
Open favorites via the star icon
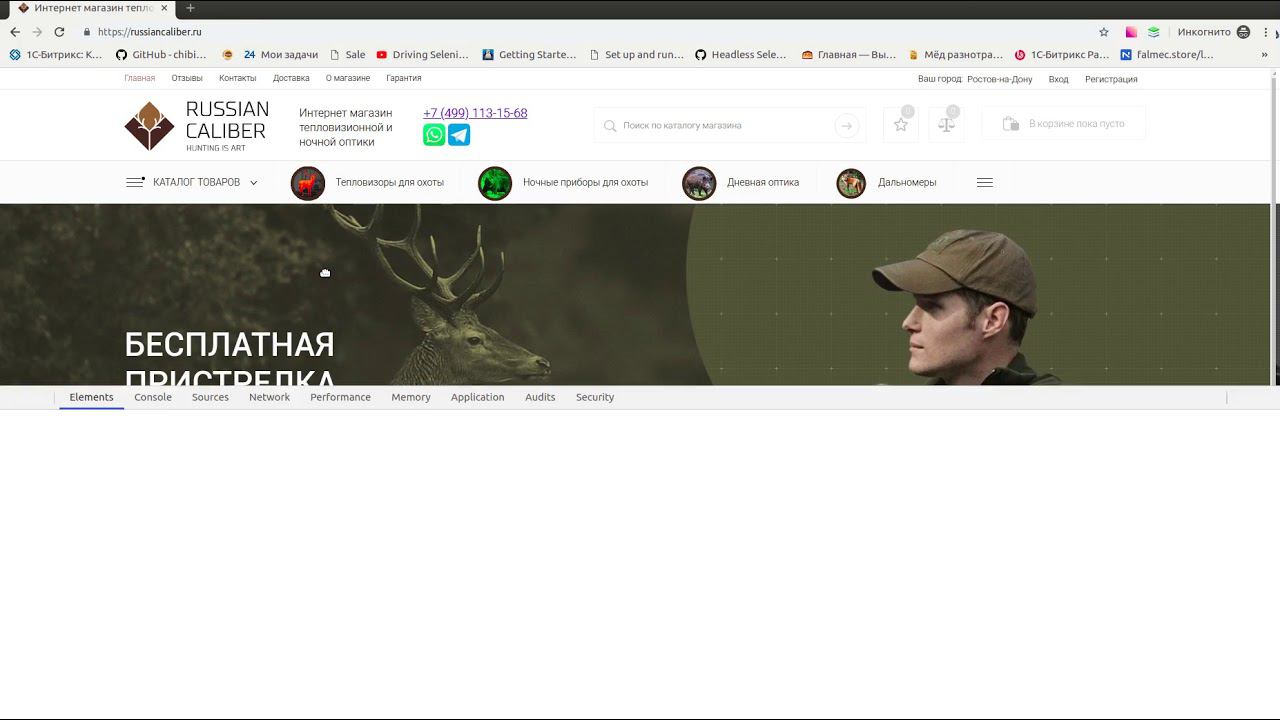click(901, 125)
